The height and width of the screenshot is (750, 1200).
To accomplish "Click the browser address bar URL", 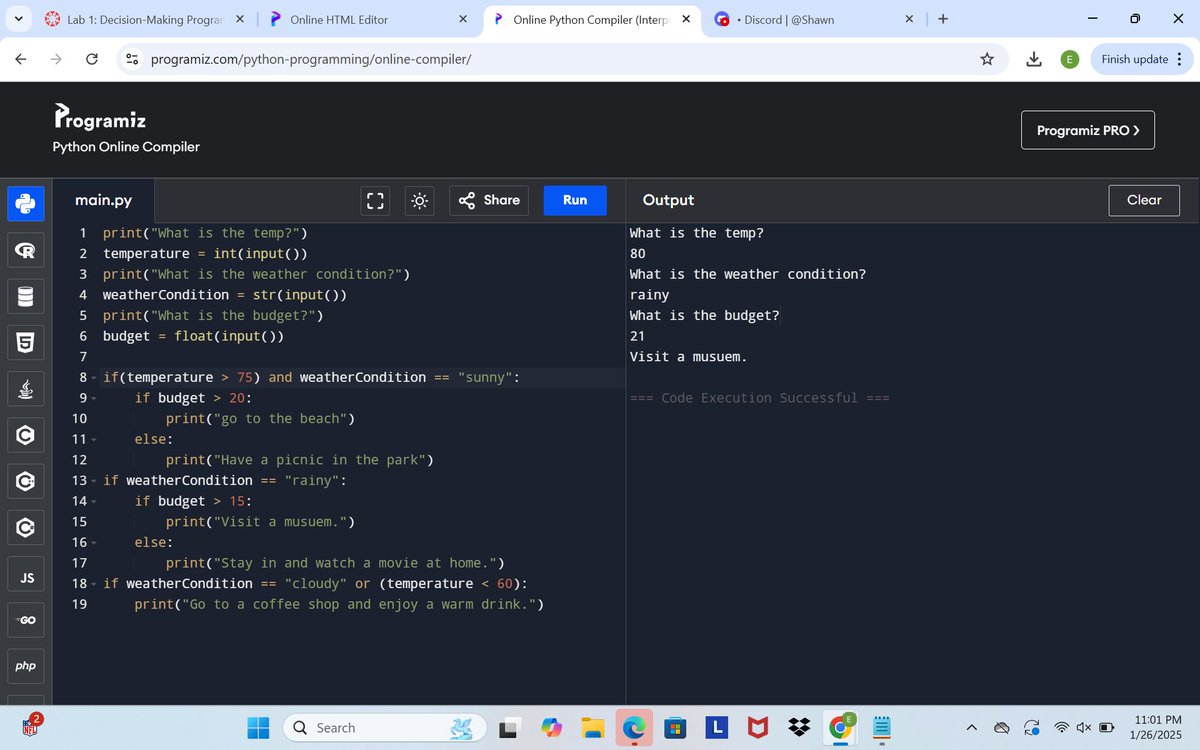I will (311, 59).
